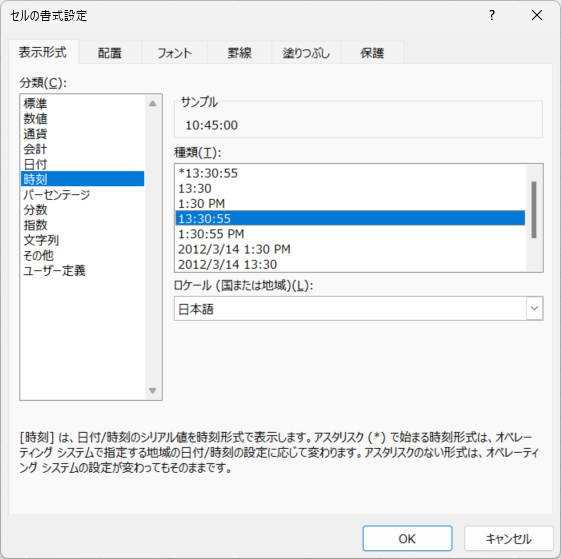The width and height of the screenshot is (561, 559).
Task: Click the キャンセル button
Action: click(508, 538)
